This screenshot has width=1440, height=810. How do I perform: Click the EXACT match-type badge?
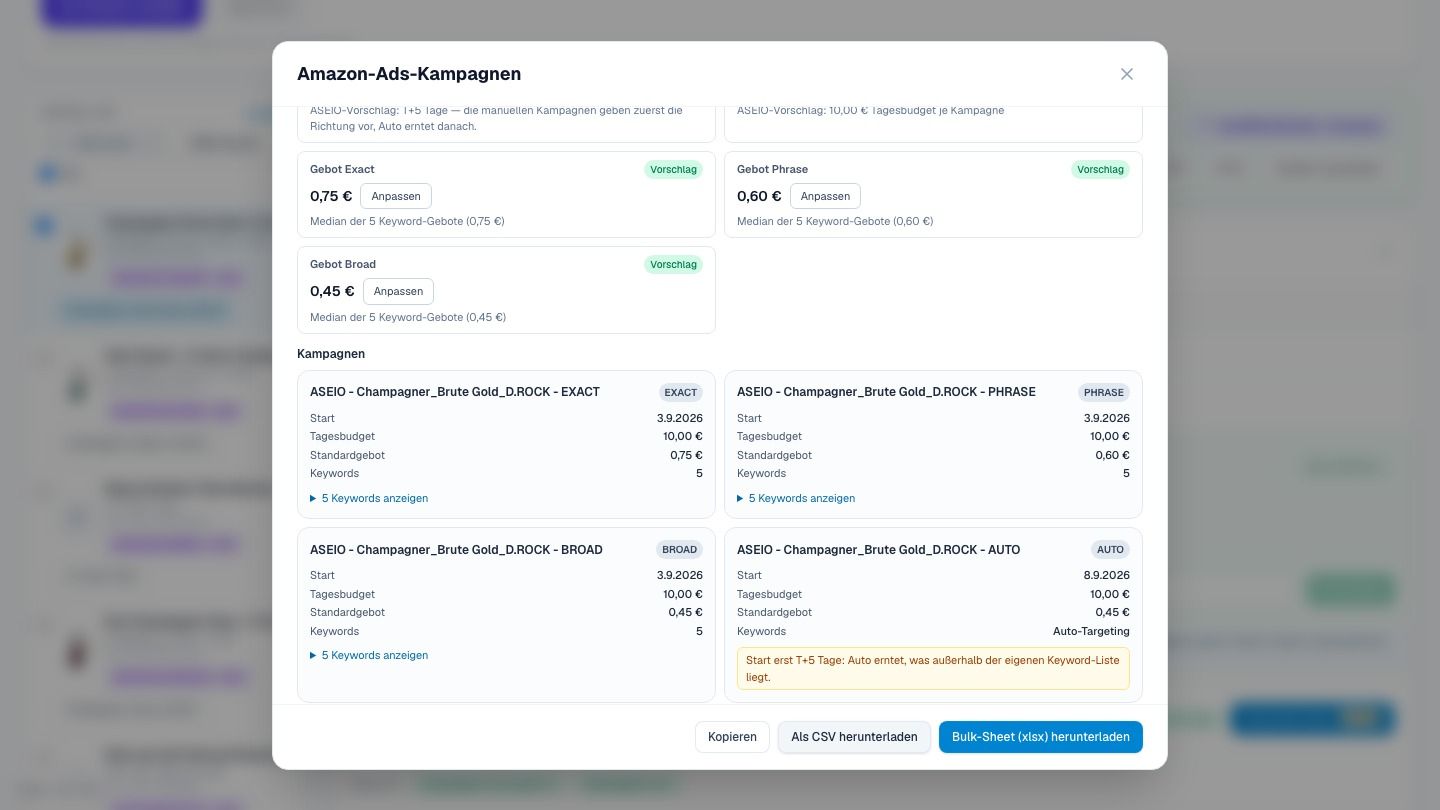click(x=681, y=392)
